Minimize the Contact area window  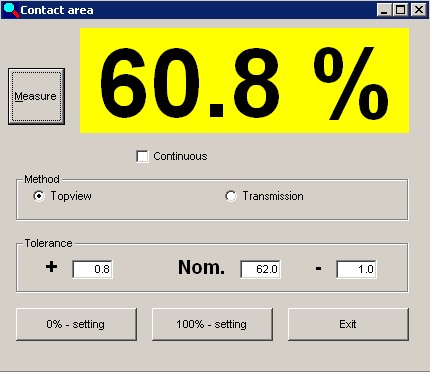coord(384,10)
